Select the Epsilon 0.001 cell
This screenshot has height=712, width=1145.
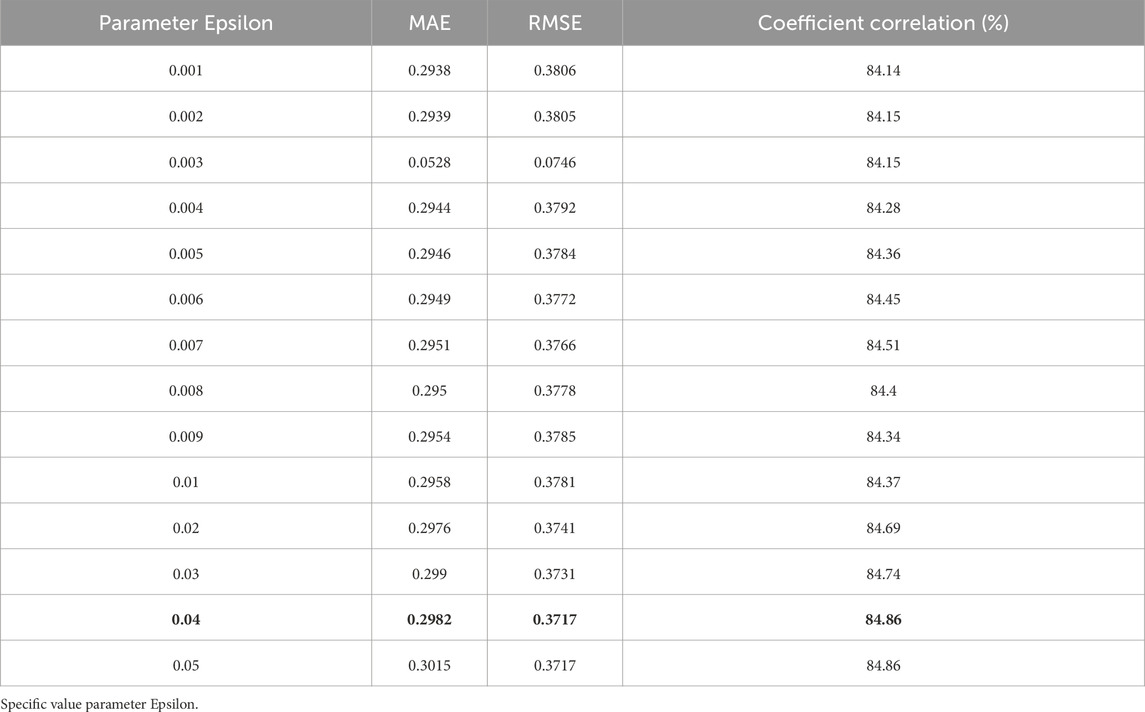pos(185,71)
